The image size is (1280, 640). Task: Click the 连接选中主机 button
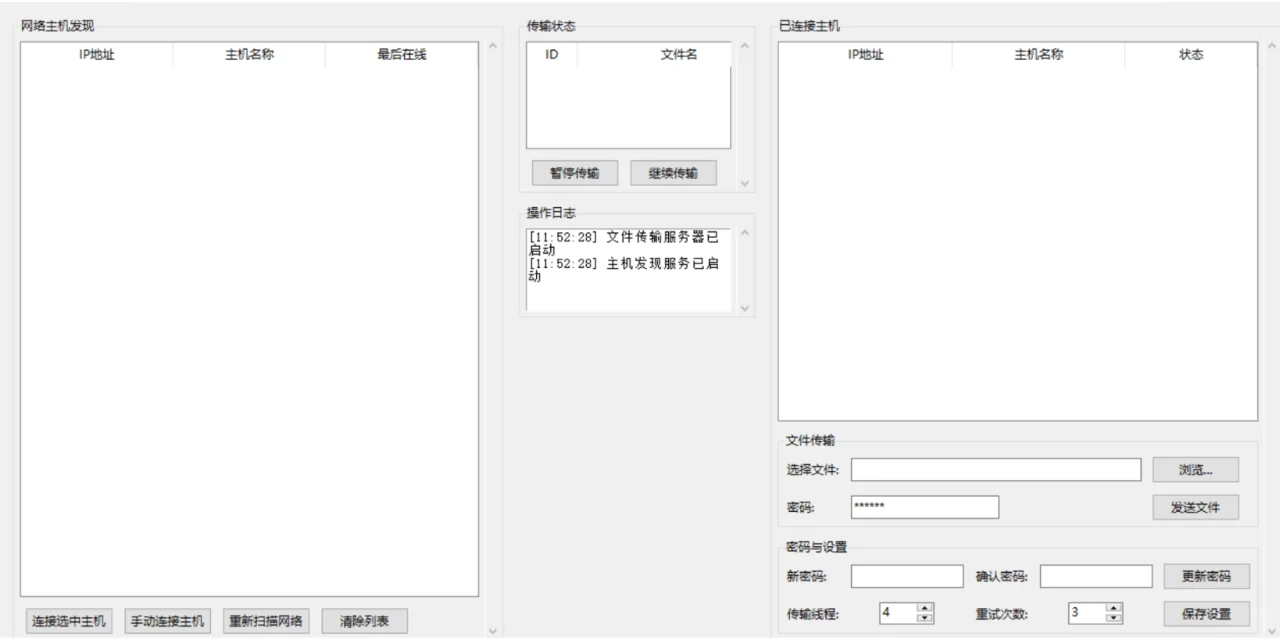68,620
